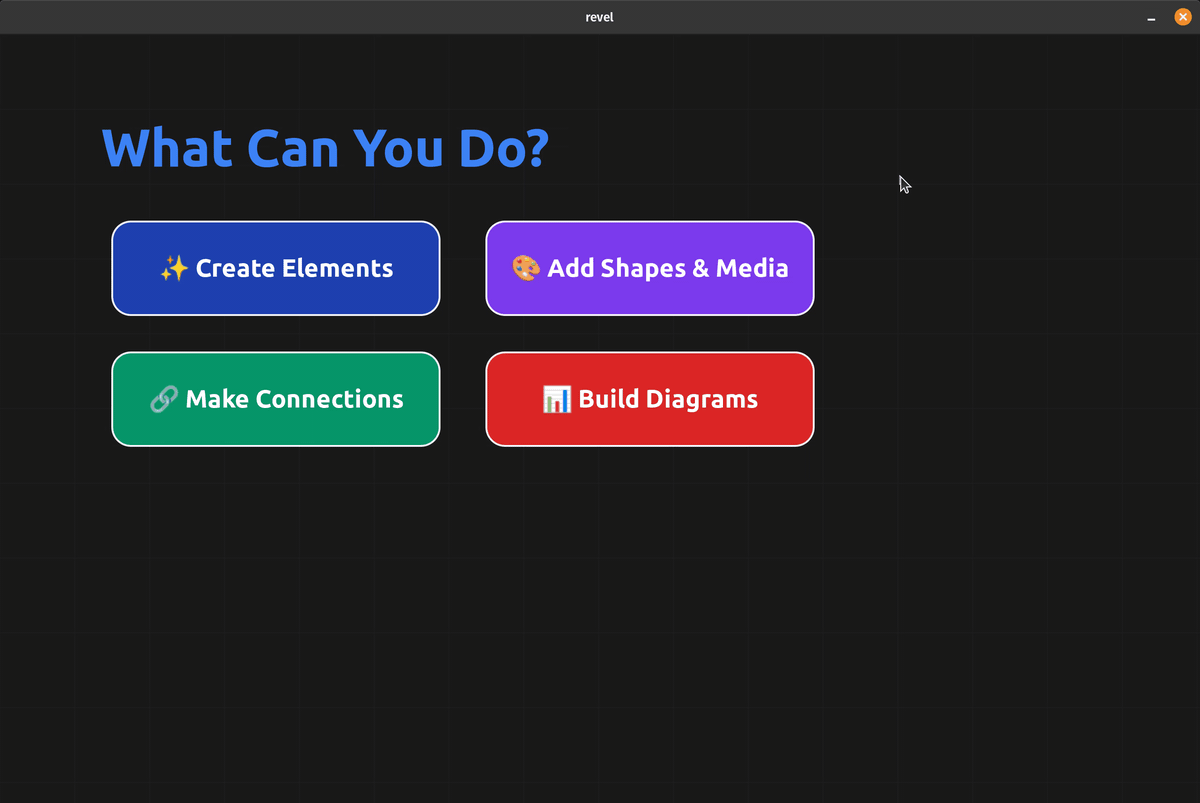The width and height of the screenshot is (1200, 803).
Task: Close the revel window with the orange X
Action: coord(1182,17)
